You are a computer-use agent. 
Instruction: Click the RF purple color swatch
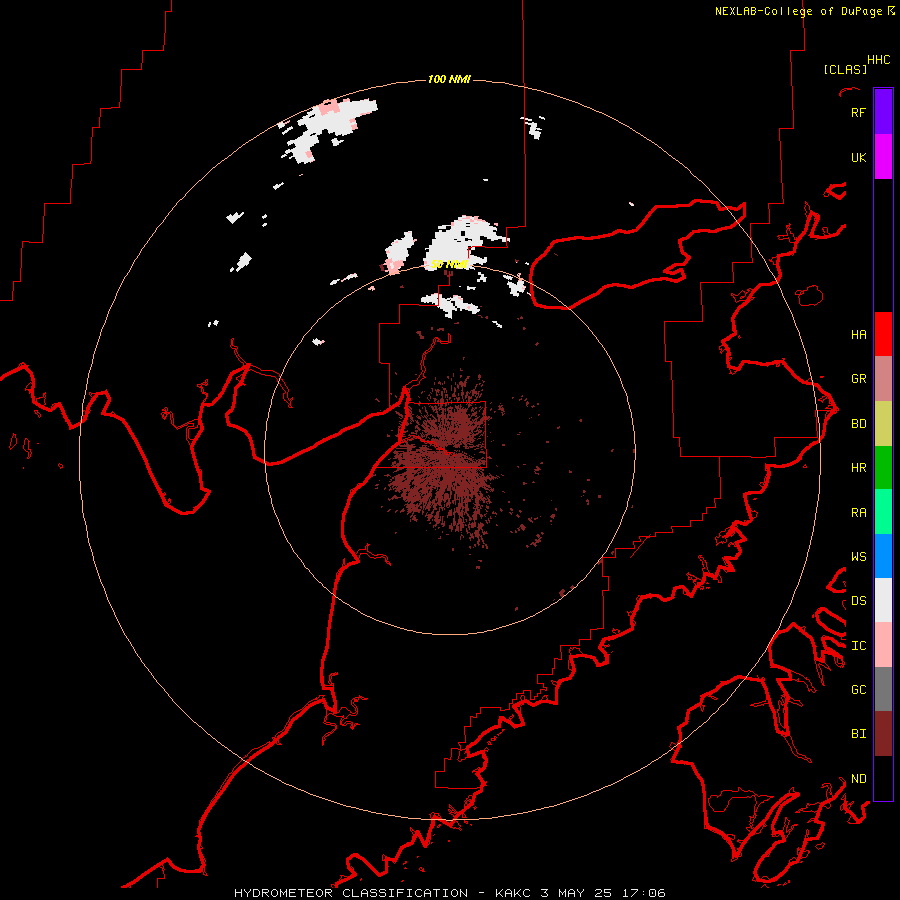pos(883,112)
